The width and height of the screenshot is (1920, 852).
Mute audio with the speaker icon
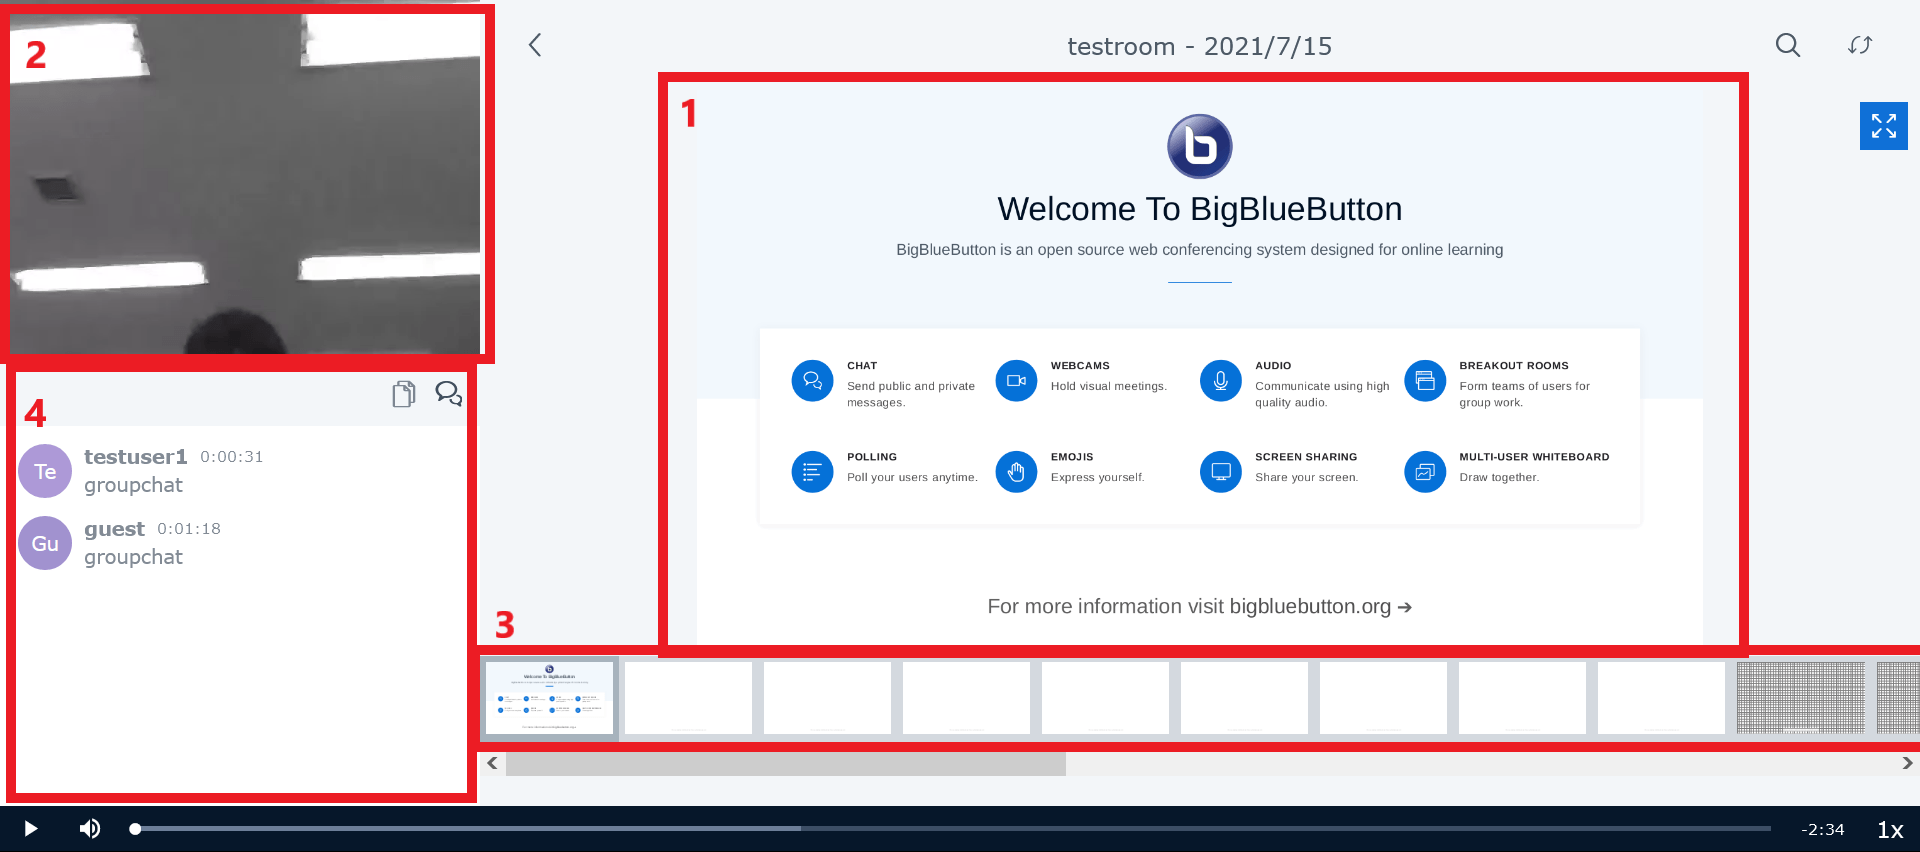click(90, 829)
